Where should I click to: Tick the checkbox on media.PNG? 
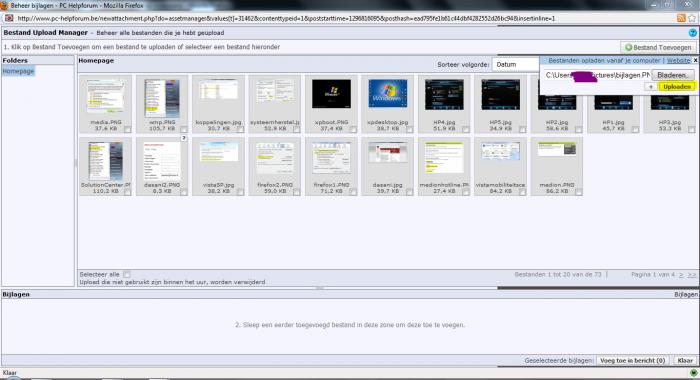128,129
